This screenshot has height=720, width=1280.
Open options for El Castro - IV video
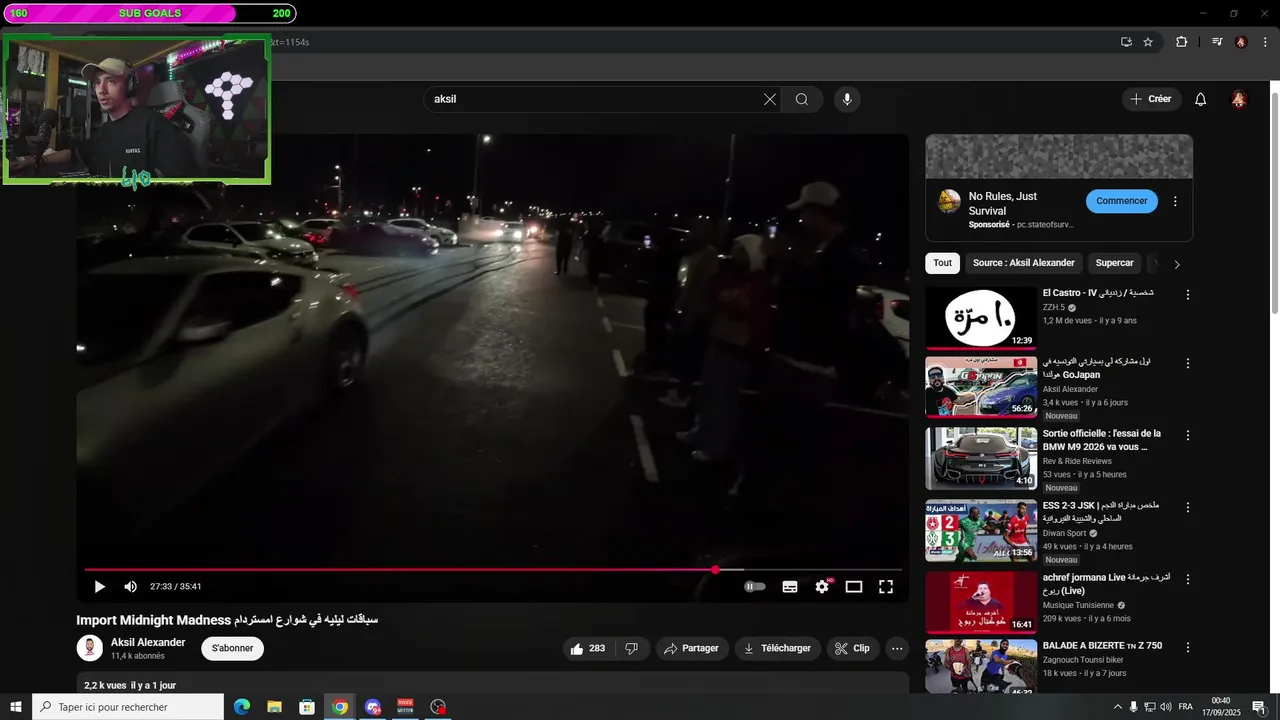pyautogui.click(x=1188, y=295)
